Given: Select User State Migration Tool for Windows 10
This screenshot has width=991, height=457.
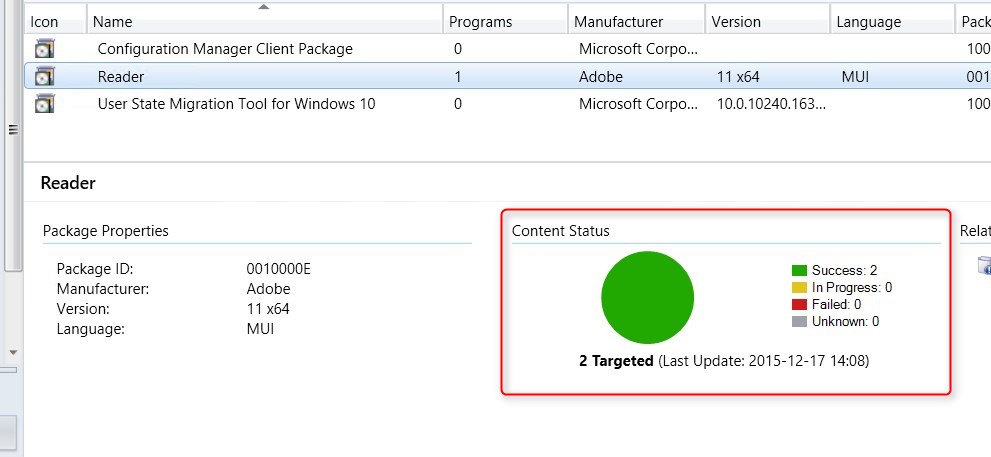Looking at the screenshot, I should (x=236, y=104).
